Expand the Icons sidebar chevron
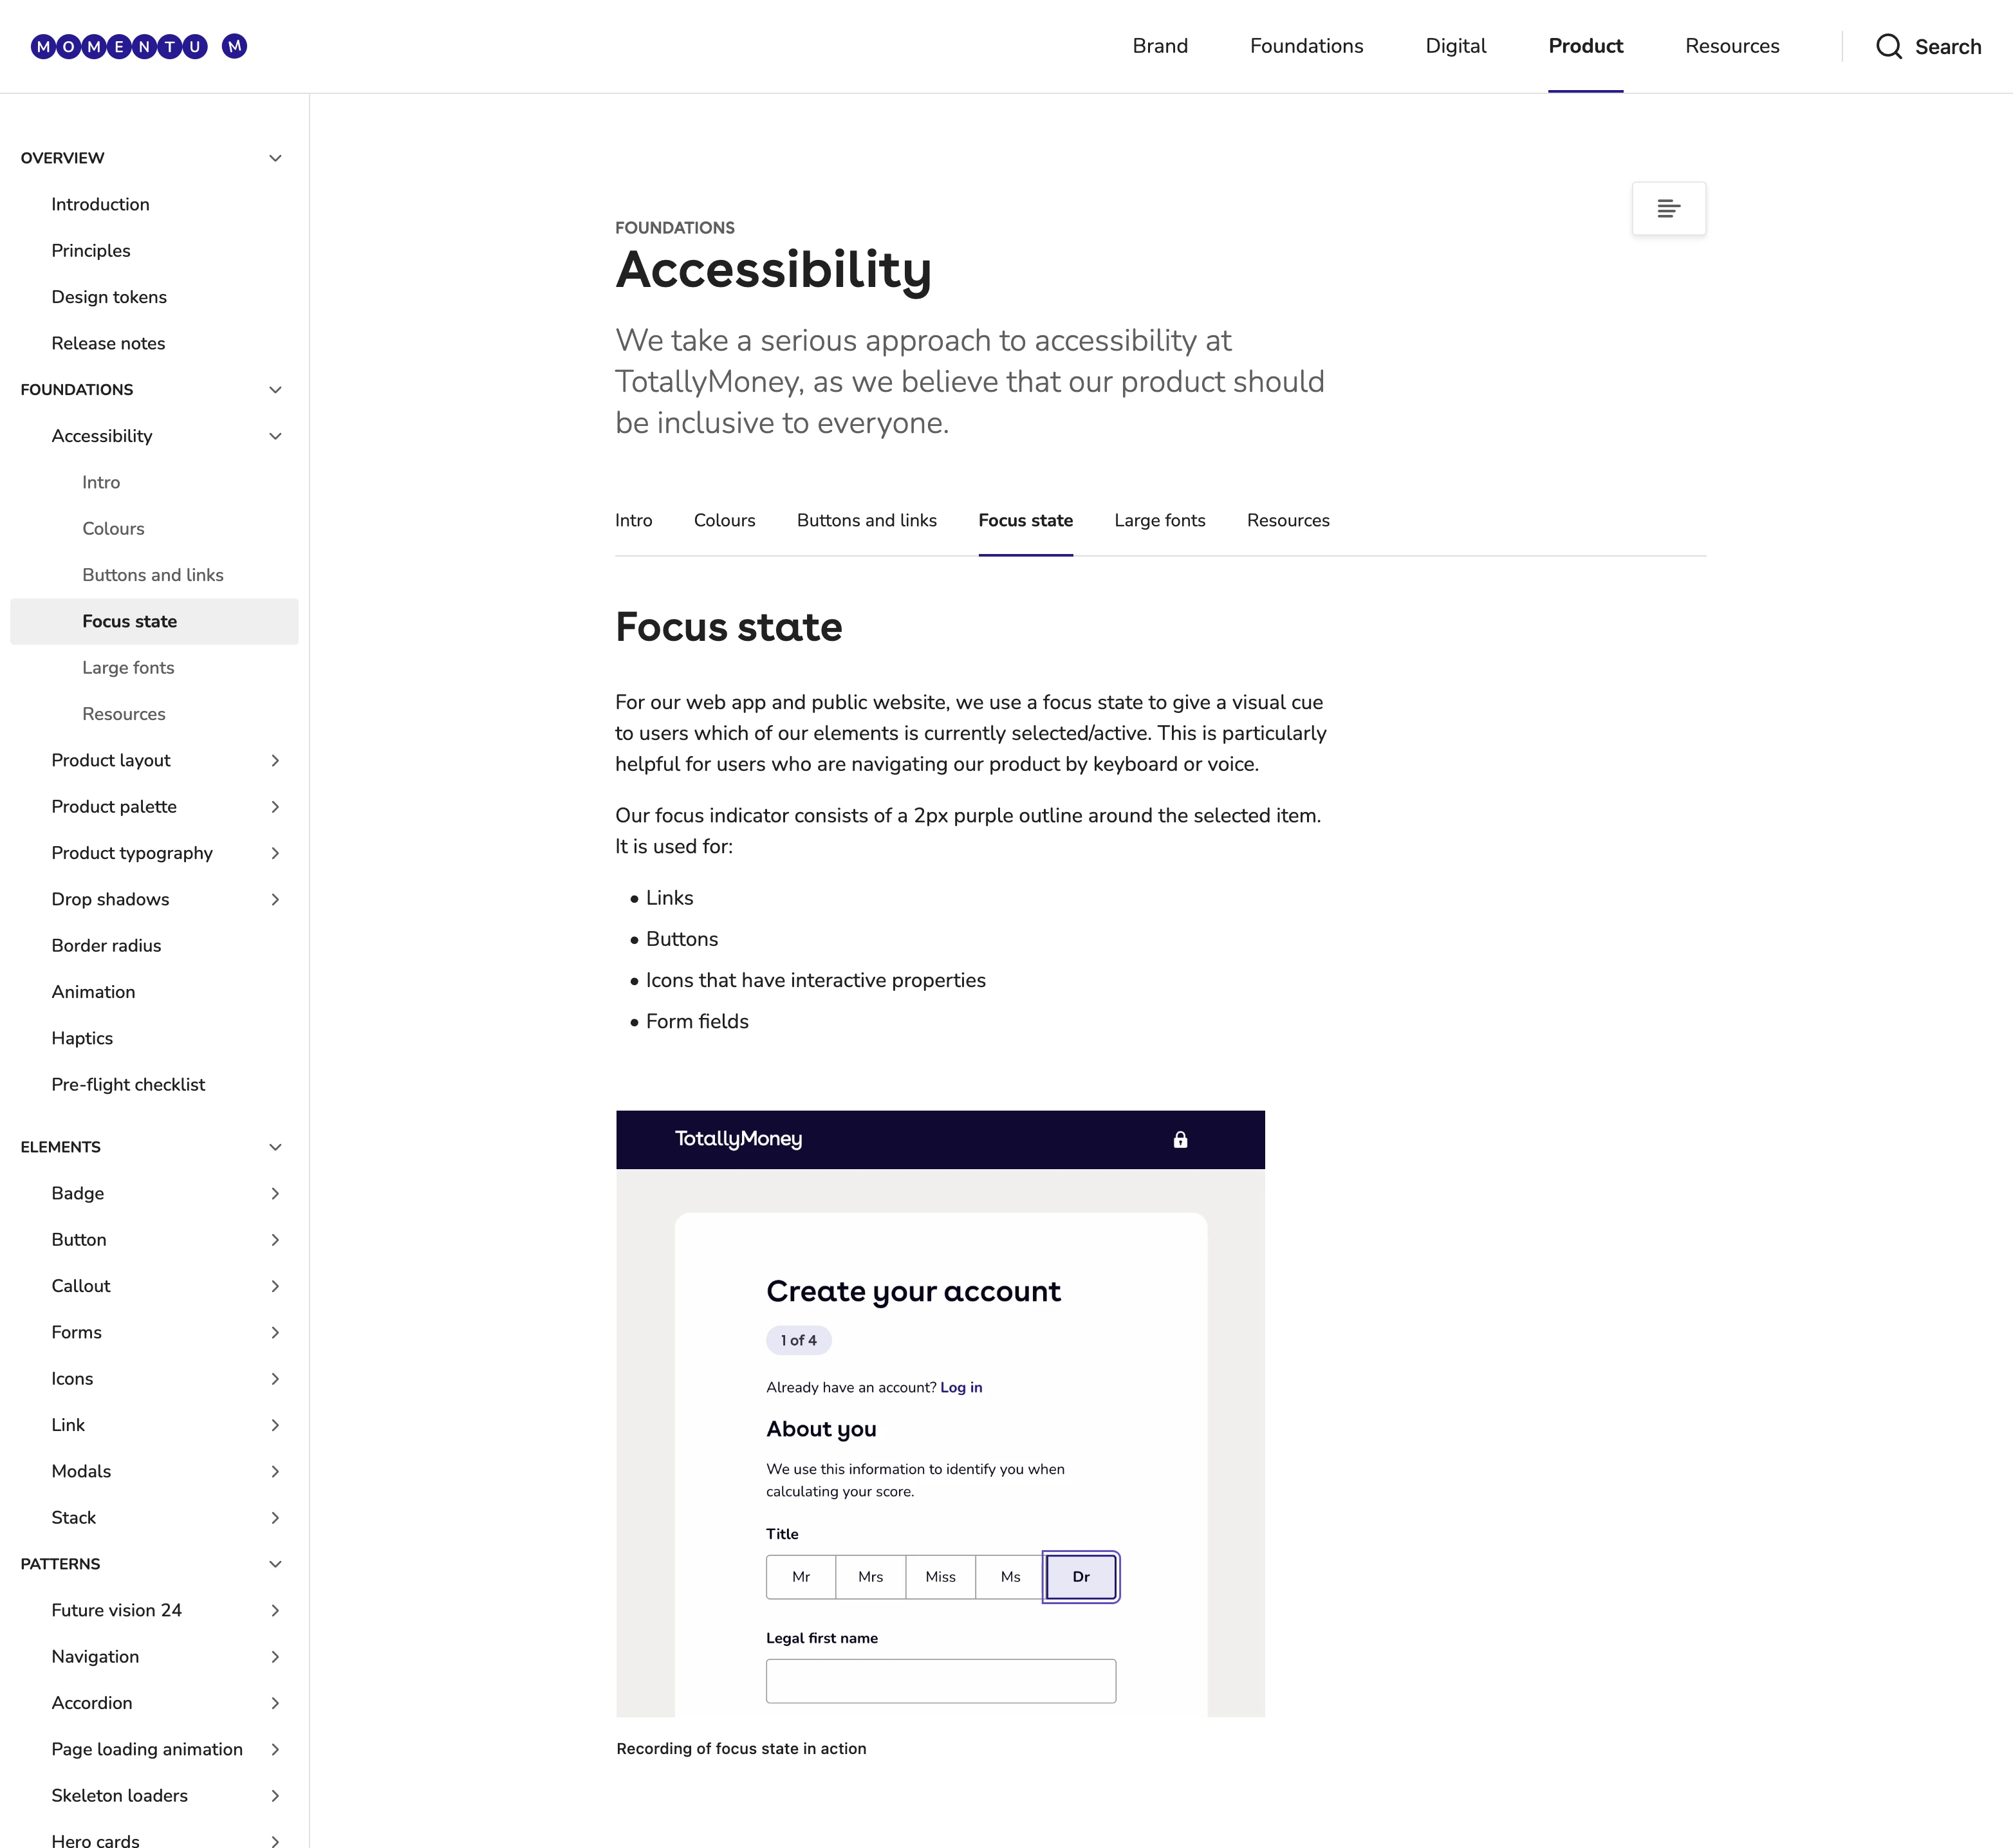The width and height of the screenshot is (2013, 1848). click(x=275, y=1379)
